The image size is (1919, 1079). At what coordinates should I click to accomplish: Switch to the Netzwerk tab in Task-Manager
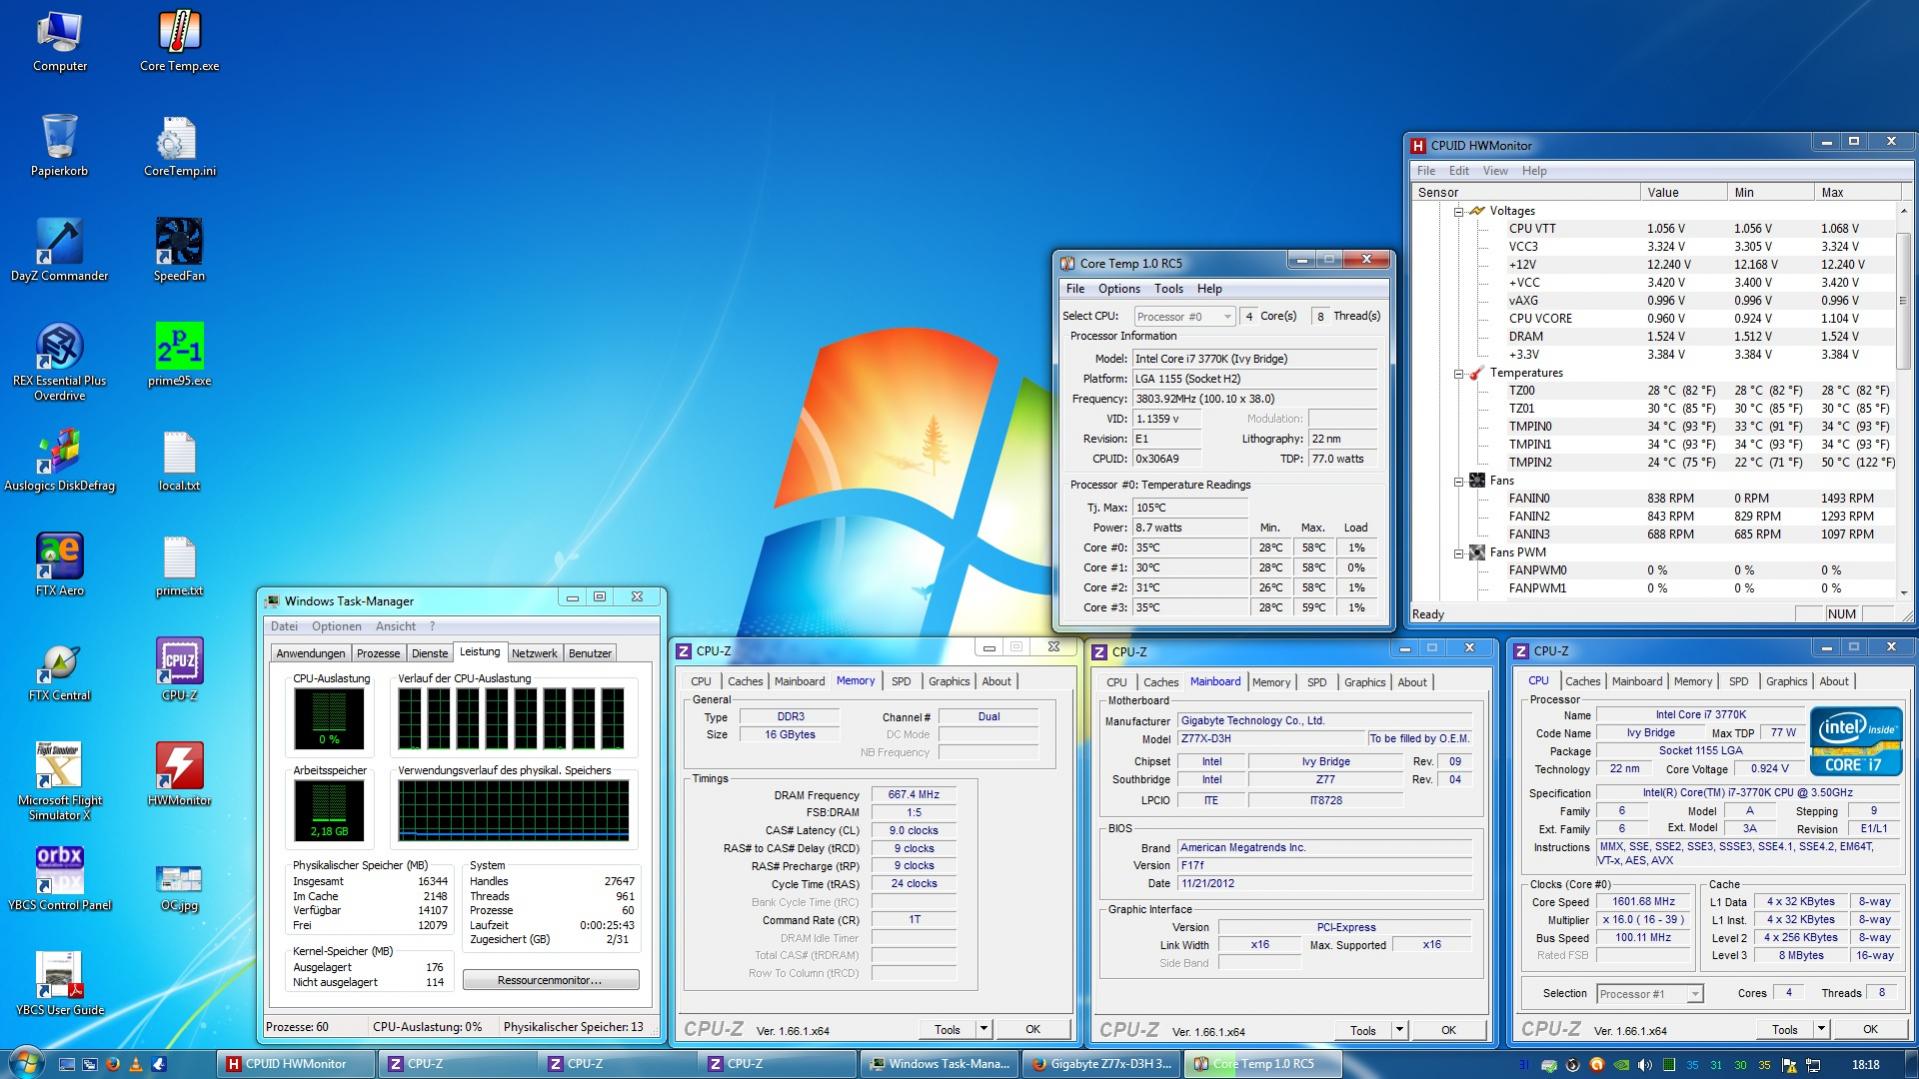tap(534, 653)
